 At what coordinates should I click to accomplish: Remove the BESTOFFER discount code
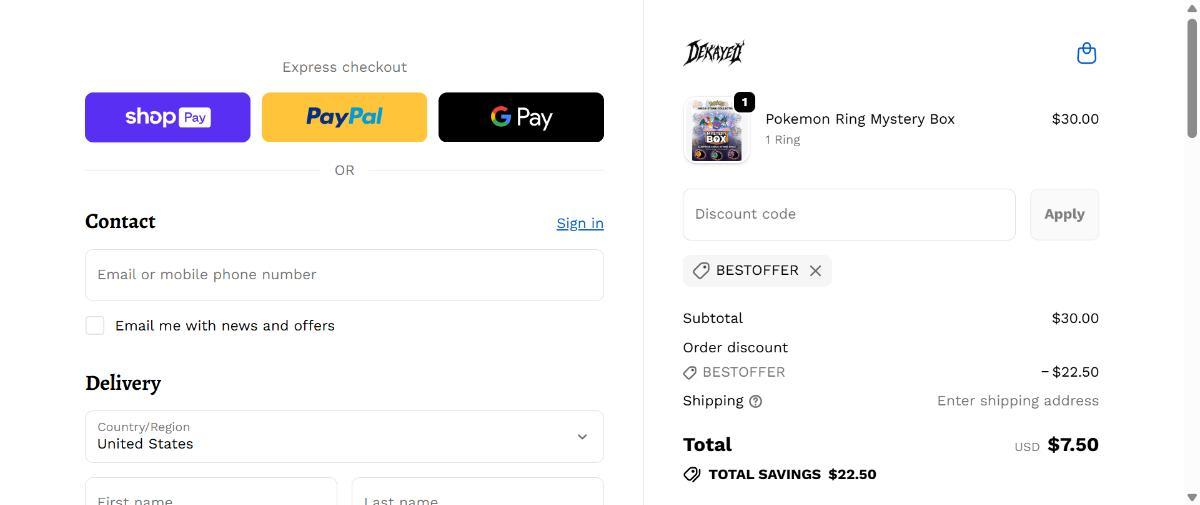[815, 271]
